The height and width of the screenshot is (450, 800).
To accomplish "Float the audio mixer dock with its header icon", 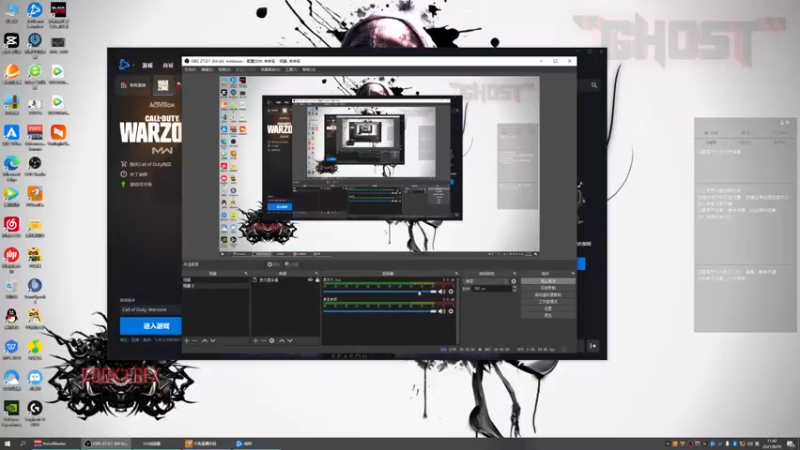I will (x=456, y=273).
